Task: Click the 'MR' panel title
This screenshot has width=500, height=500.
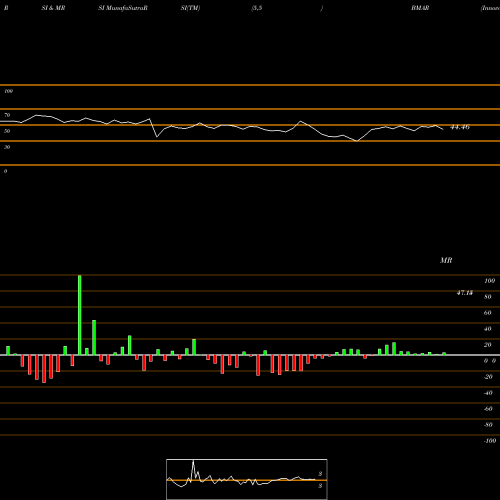Action: pyautogui.click(x=446, y=260)
